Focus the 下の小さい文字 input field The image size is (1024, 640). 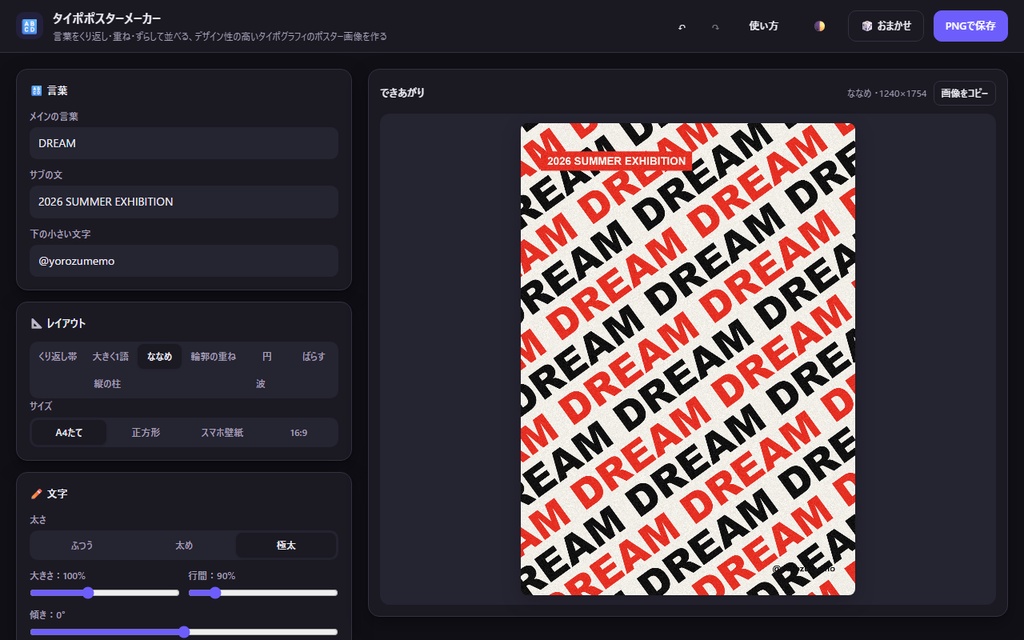[x=184, y=261]
